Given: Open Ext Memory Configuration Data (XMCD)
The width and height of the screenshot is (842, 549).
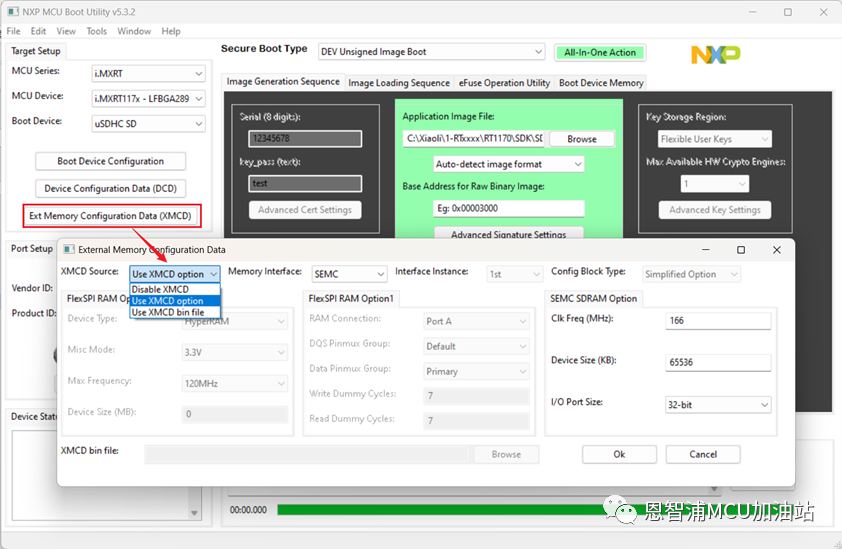Looking at the screenshot, I should [111, 216].
